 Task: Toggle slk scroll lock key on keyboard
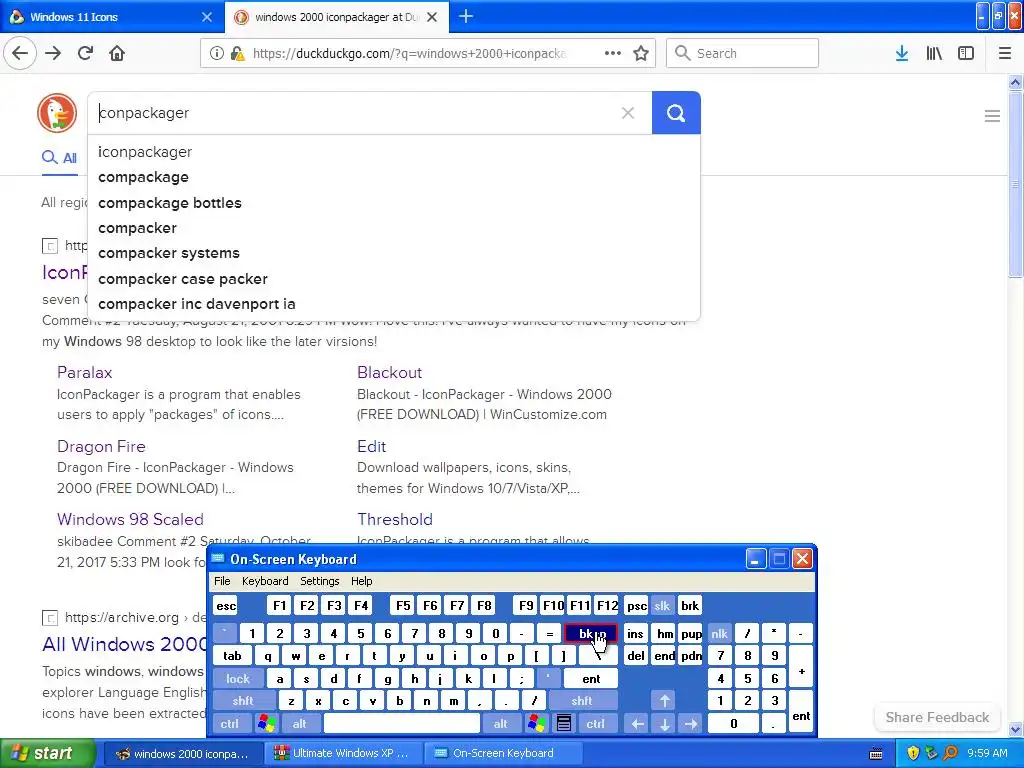coord(662,605)
